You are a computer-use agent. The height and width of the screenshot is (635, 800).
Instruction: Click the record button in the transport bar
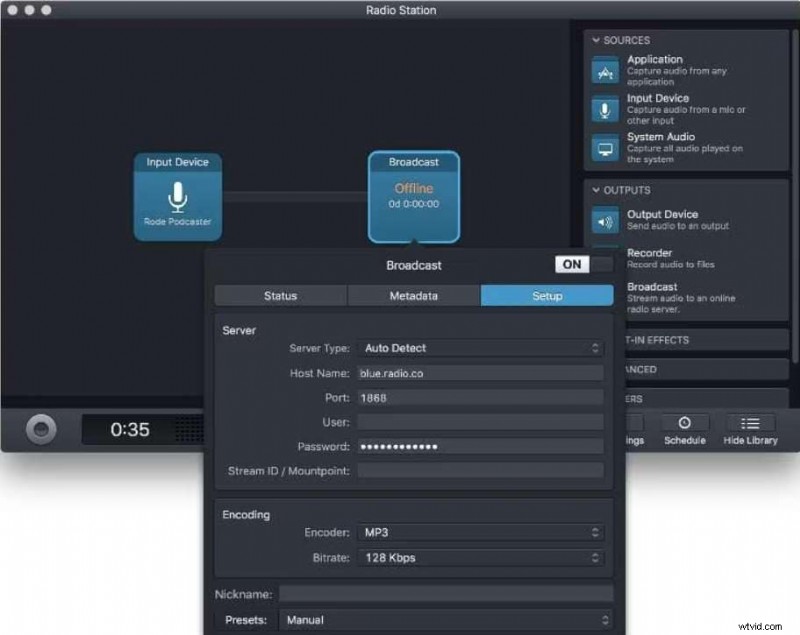(42, 428)
